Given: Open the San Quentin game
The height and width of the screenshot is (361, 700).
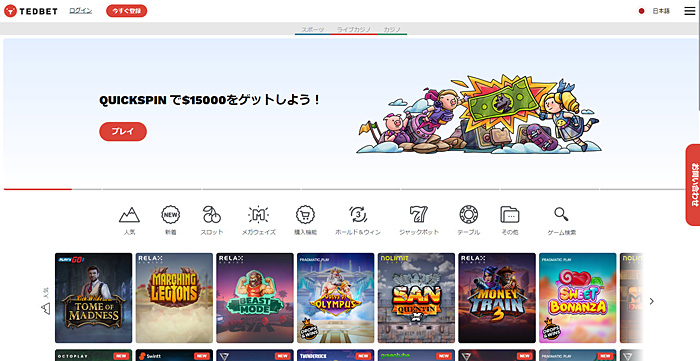Looking at the screenshot, I should [x=417, y=298].
